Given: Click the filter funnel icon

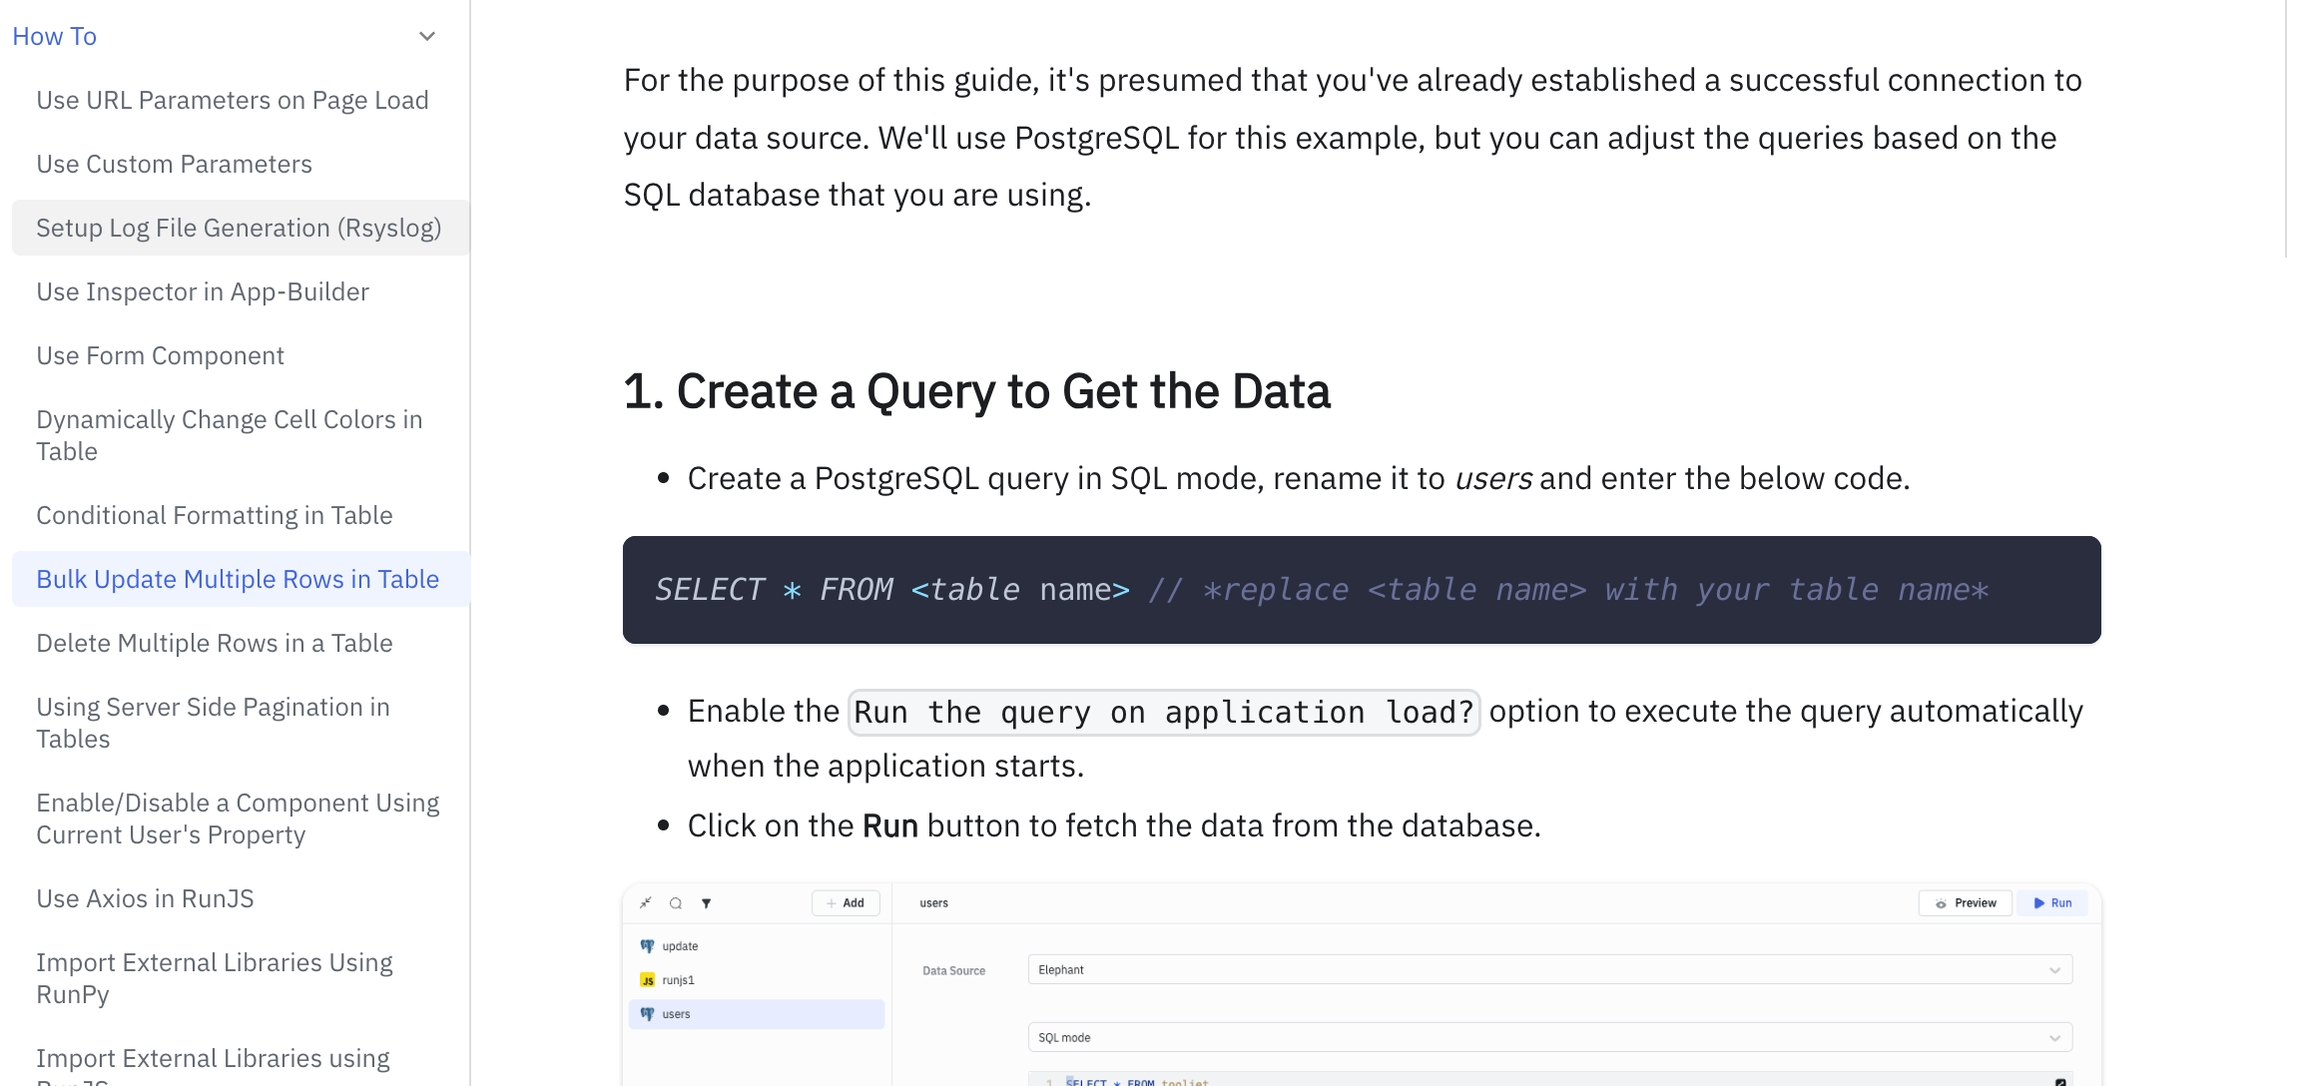Looking at the screenshot, I should [706, 903].
